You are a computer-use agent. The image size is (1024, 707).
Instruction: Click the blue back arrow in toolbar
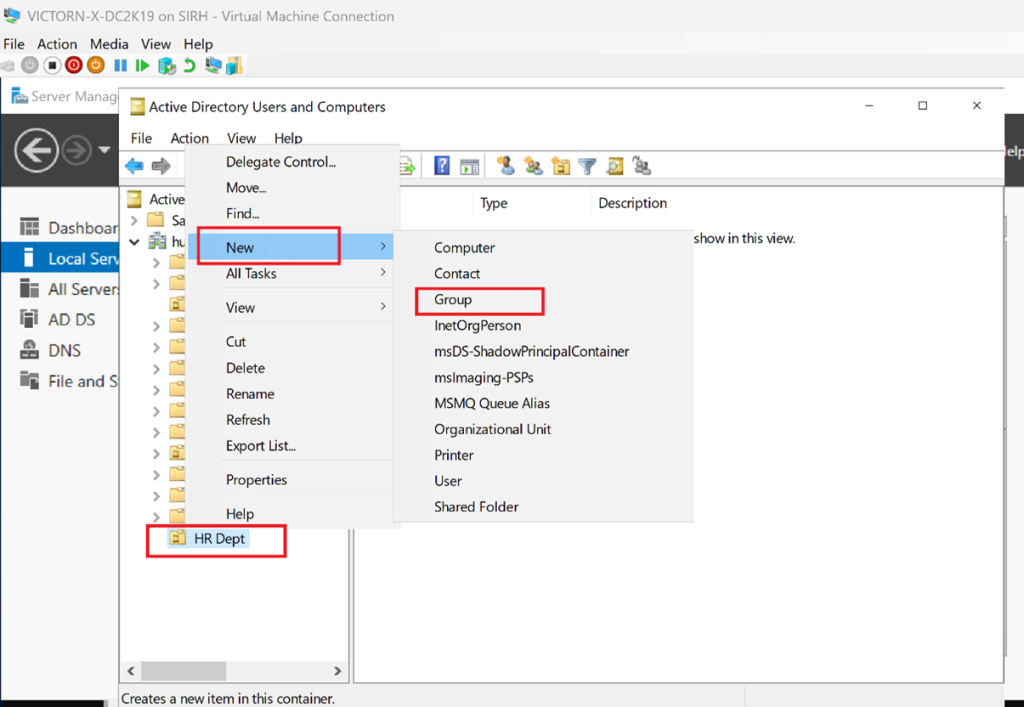tap(134, 166)
